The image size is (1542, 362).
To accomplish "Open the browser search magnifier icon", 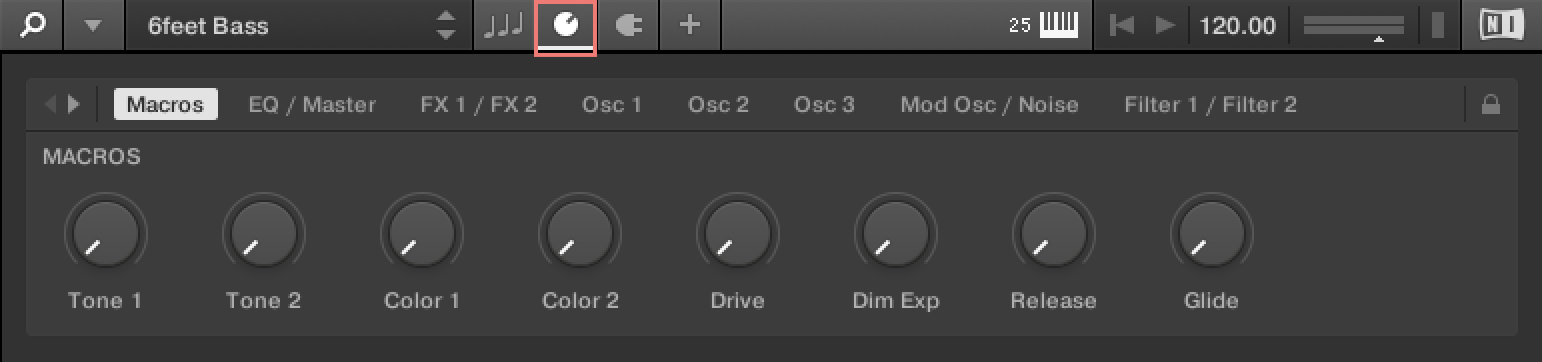I will 32,25.
